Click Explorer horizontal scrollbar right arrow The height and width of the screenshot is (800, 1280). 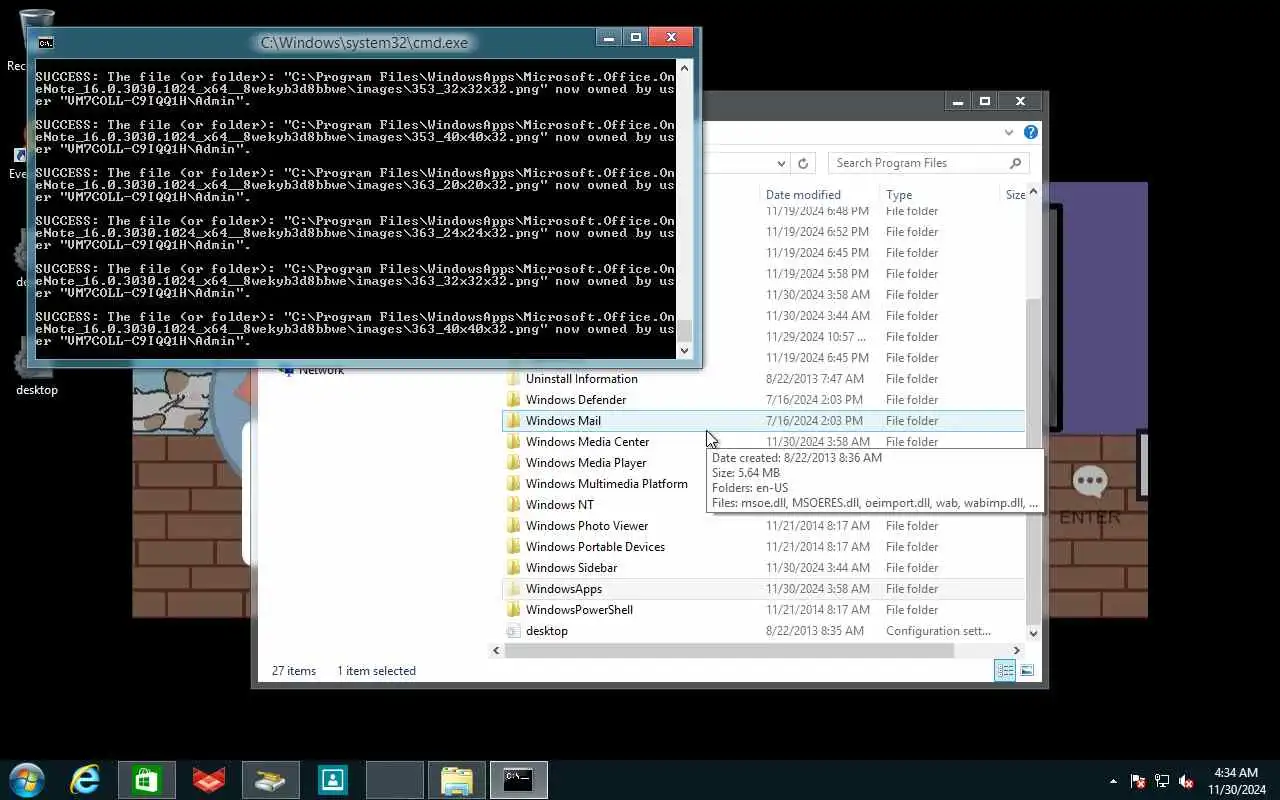1017,650
